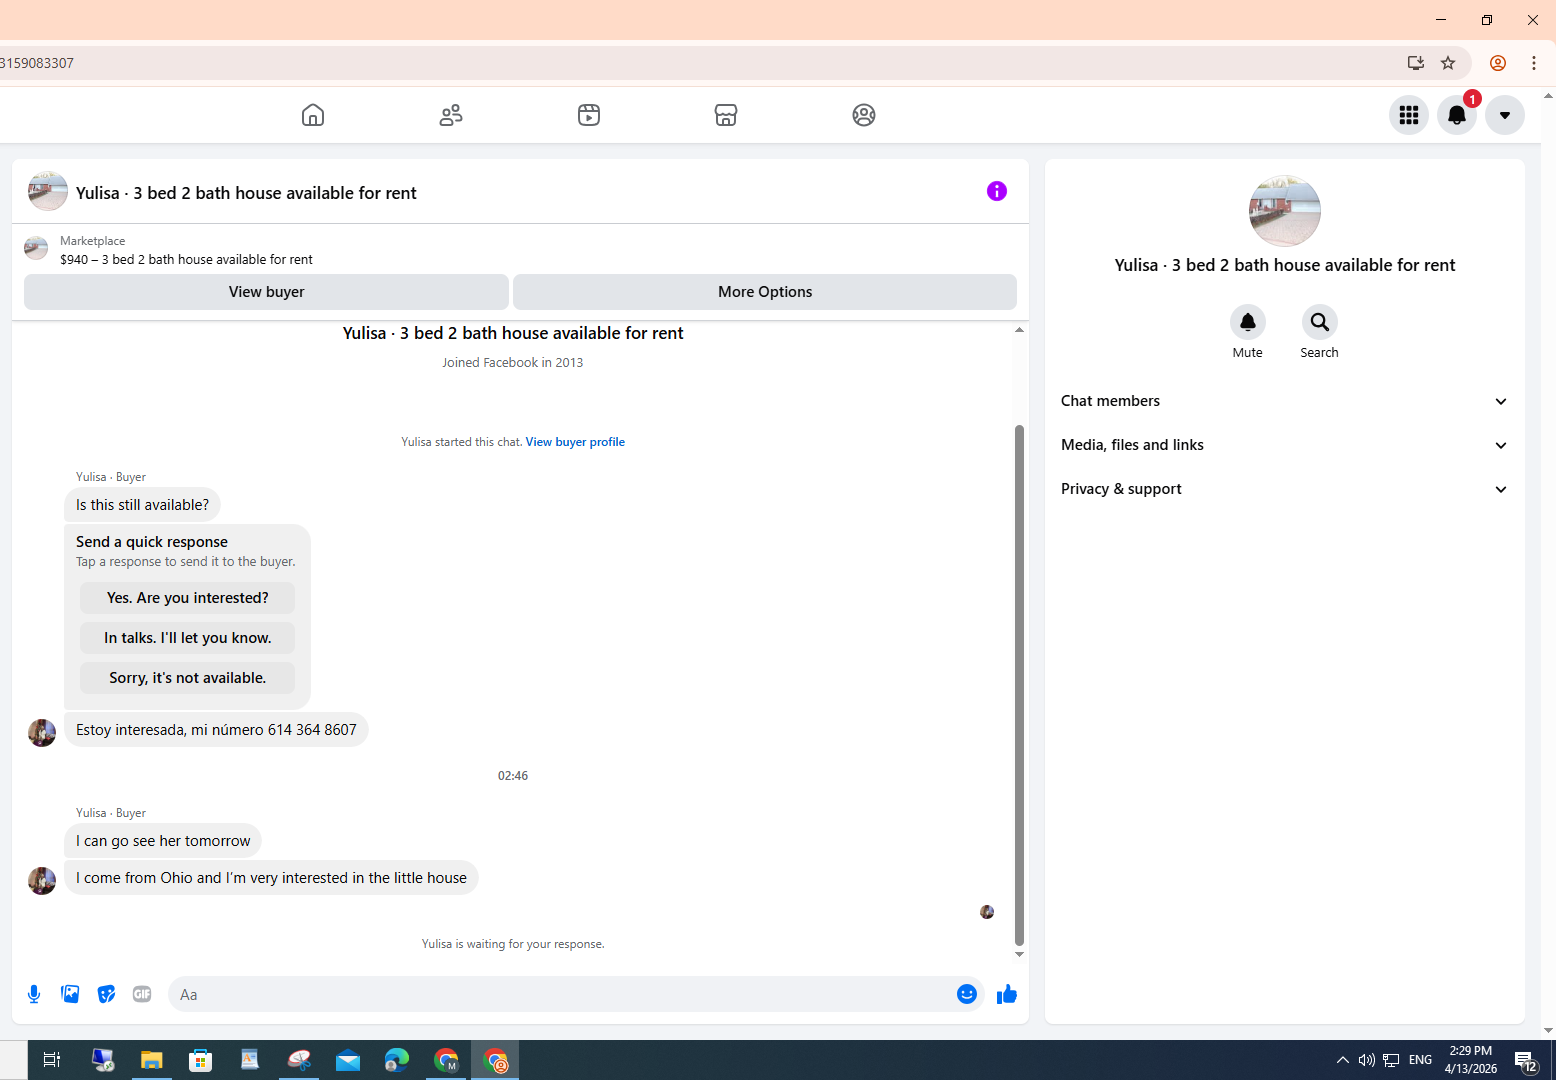Send quick reply 'Yes. Are you interested?'
Screen dimensions: 1556x1080
click(188, 598)
